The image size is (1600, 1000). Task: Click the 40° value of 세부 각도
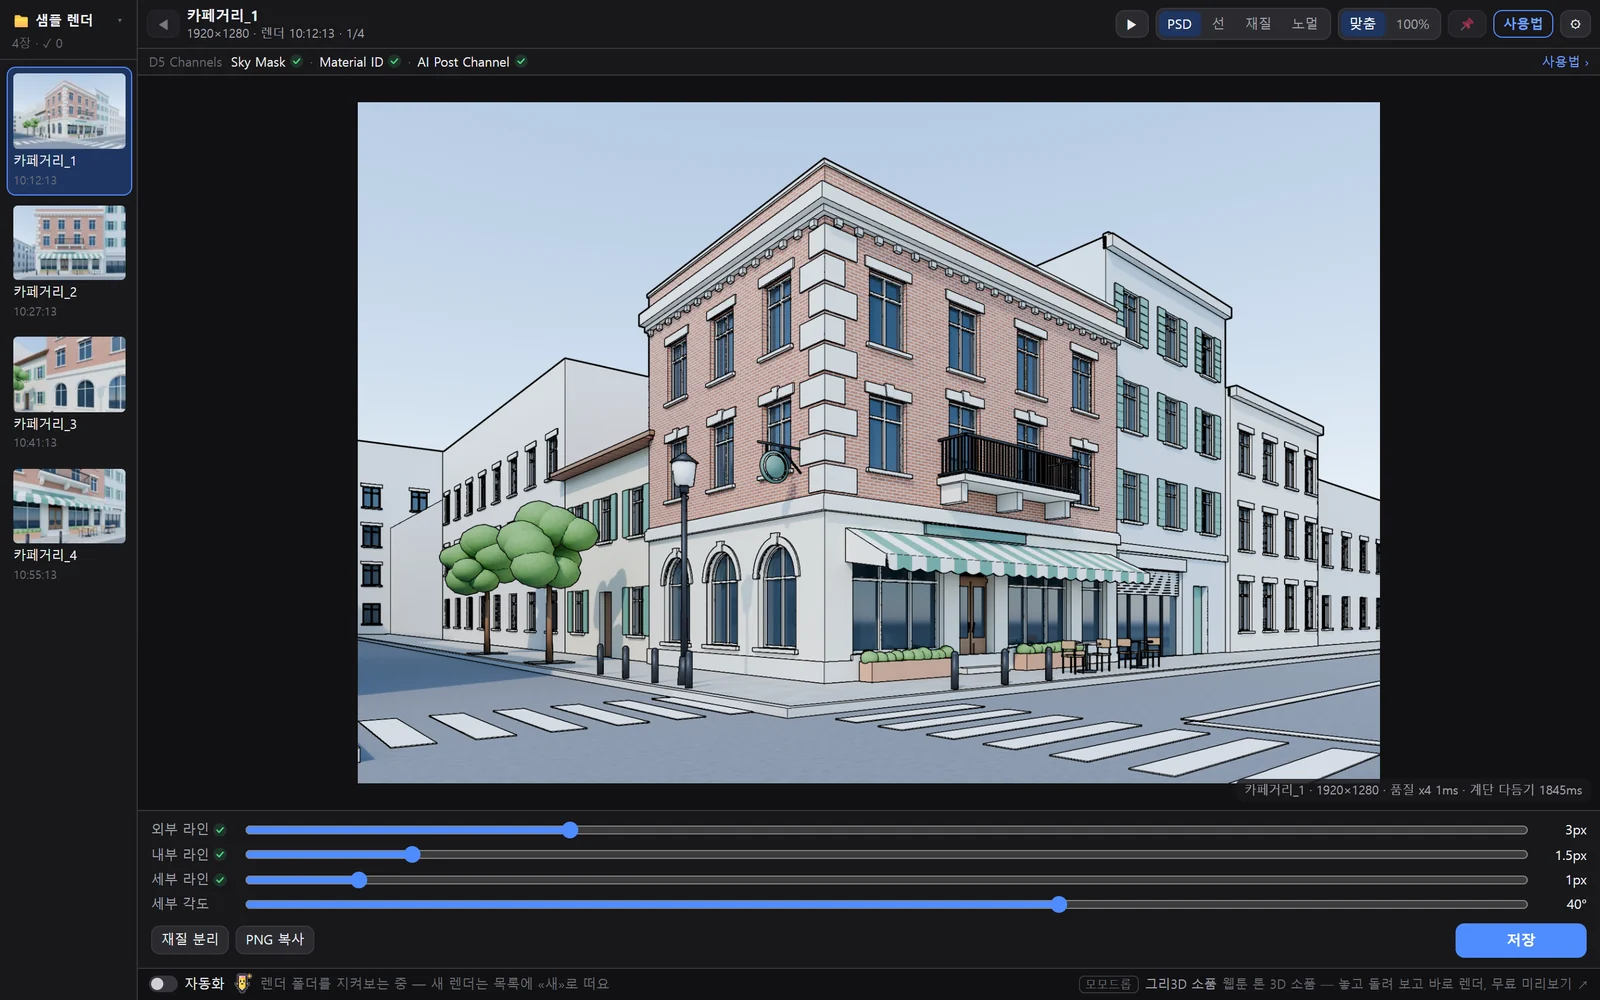tap(1576, 904)
